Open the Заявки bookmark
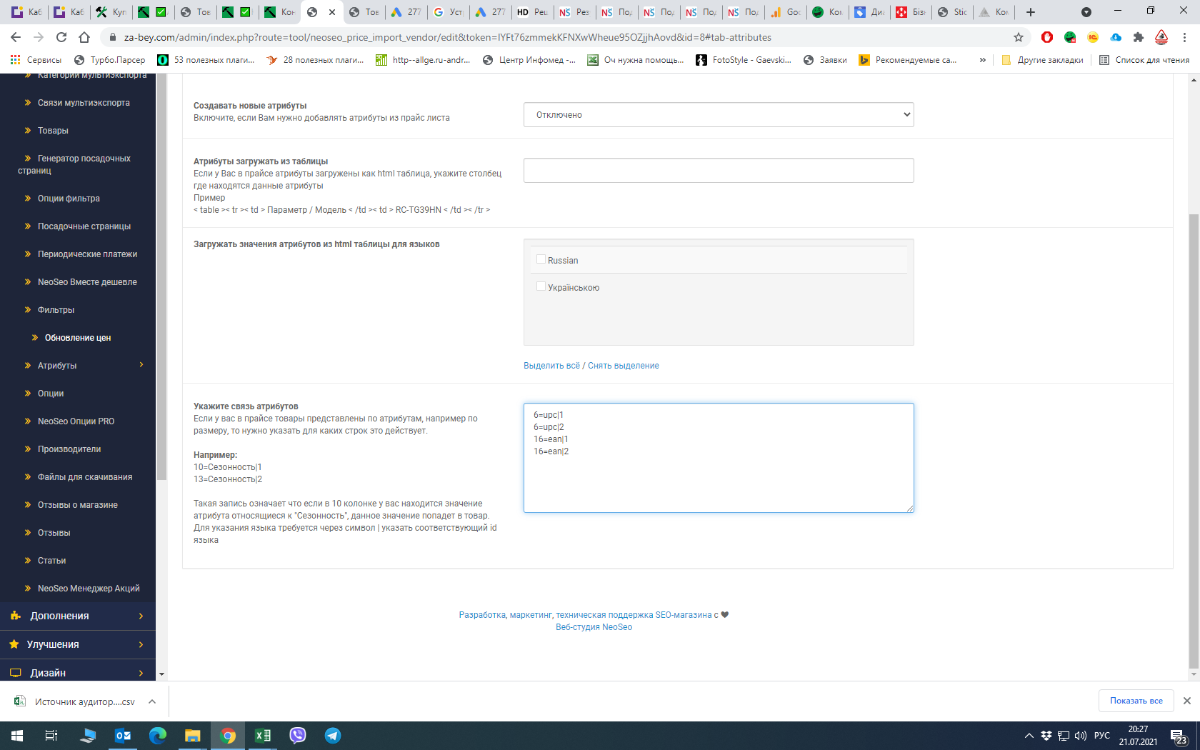 pyautogui.click(x=826, y=60)
